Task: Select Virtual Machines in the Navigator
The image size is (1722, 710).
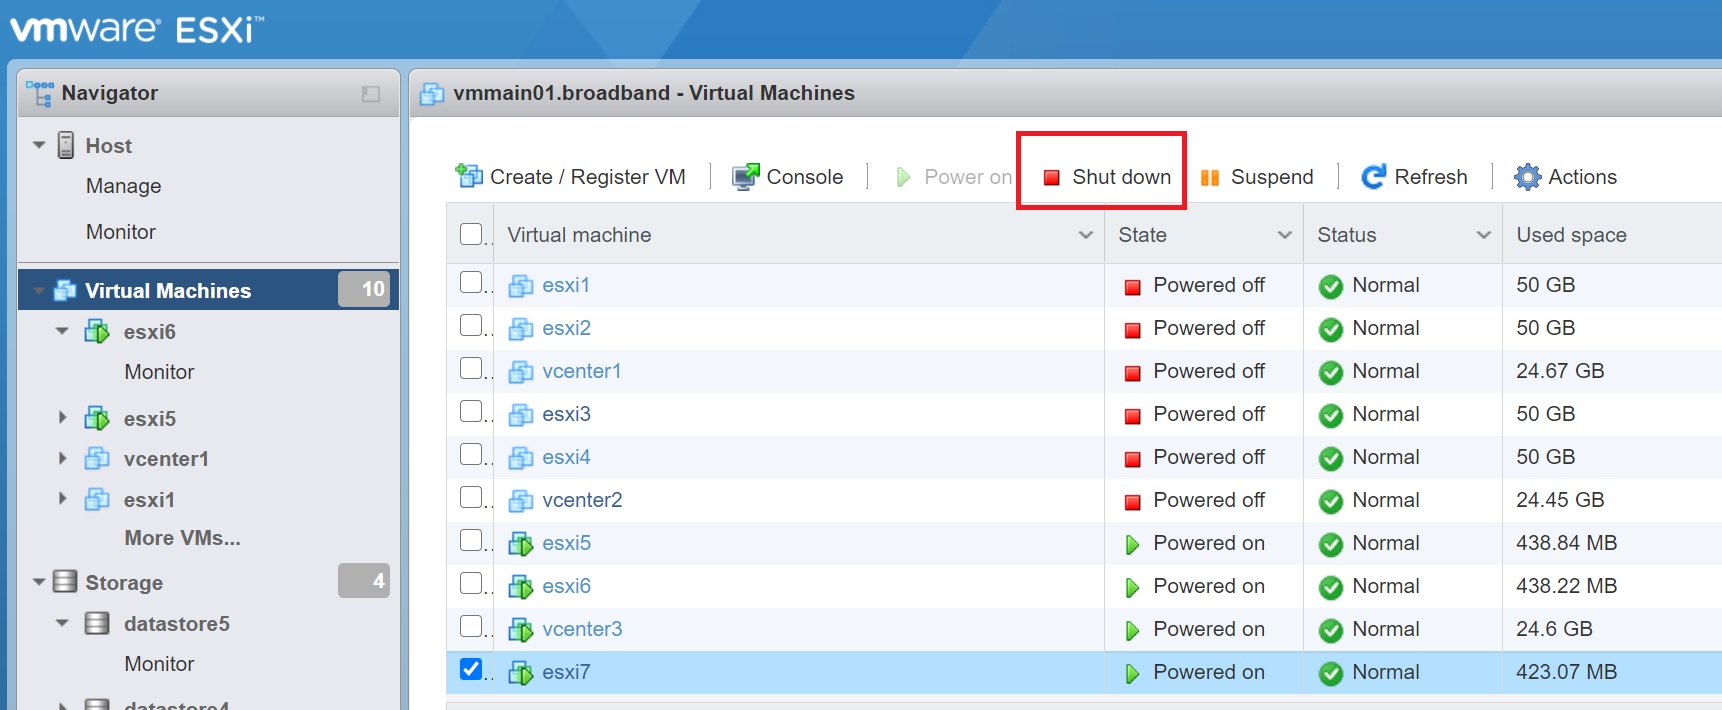Action: (167, 291)
